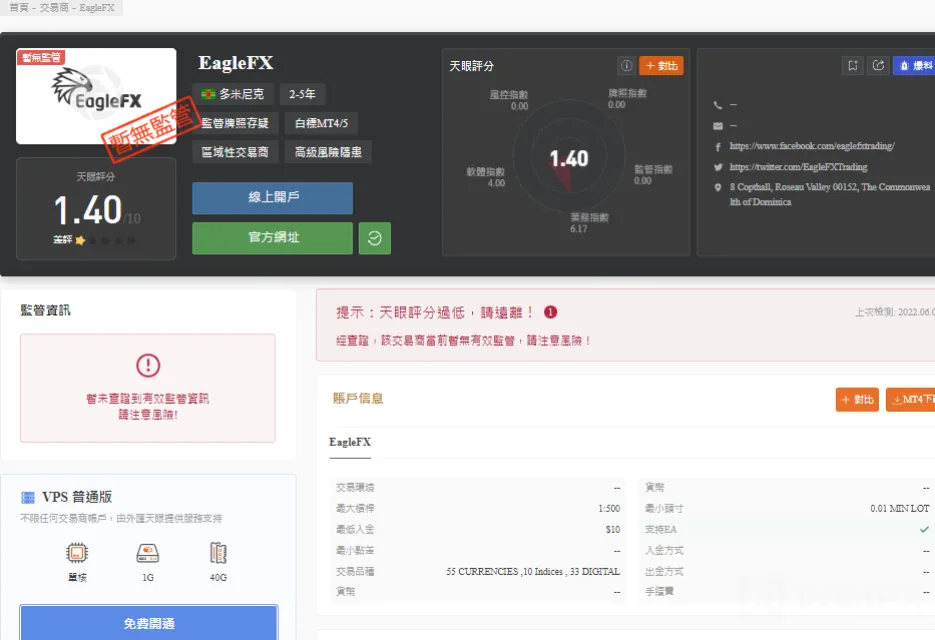Click the blue 爆料 button
The width and height of the screenshot is (935, 640).
(x=915, y=66)
